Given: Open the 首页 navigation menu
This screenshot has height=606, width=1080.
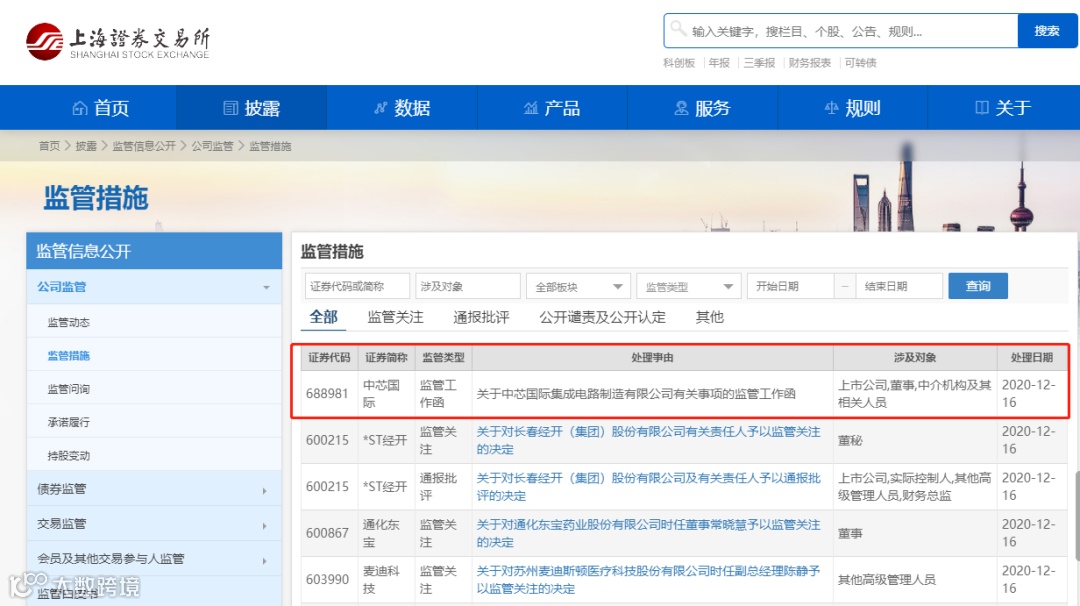Looking at the screenshot, I should pos(101,108).
